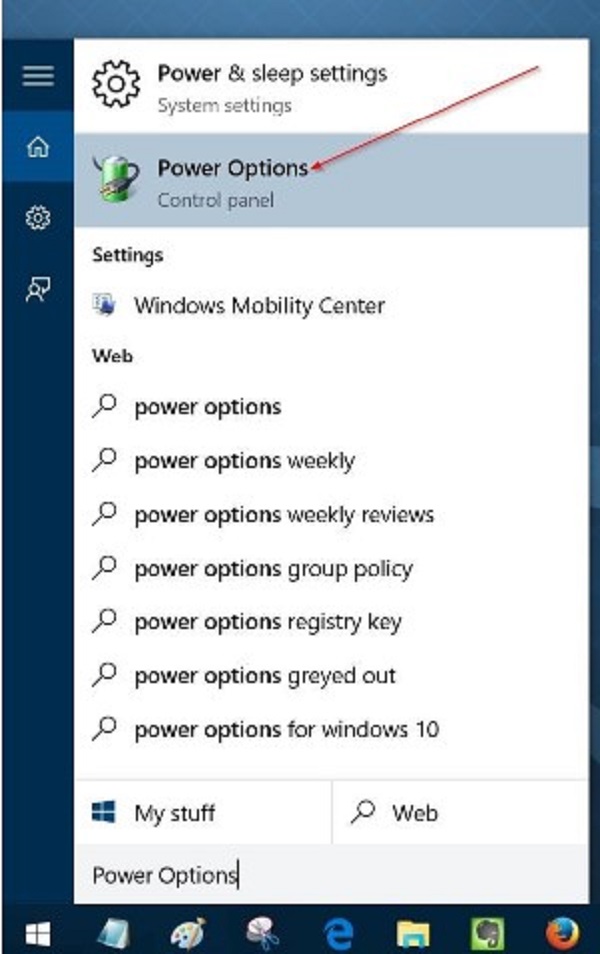Choose power options group policy suggestion
Viewport: 600px width, 954px height.
point(273,569)
